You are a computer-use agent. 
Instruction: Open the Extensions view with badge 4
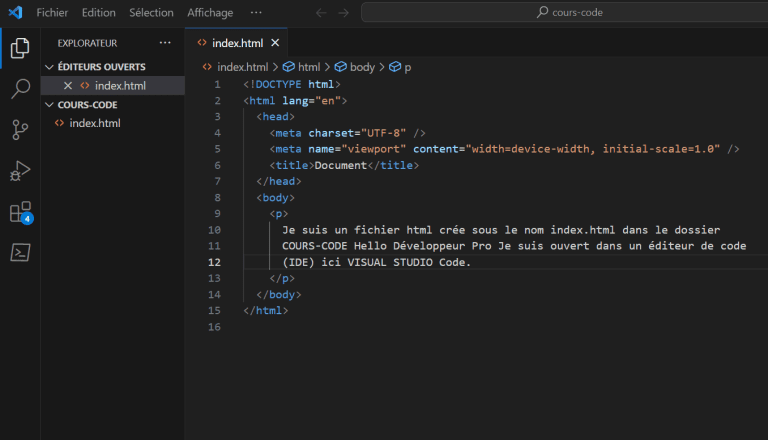21,212
